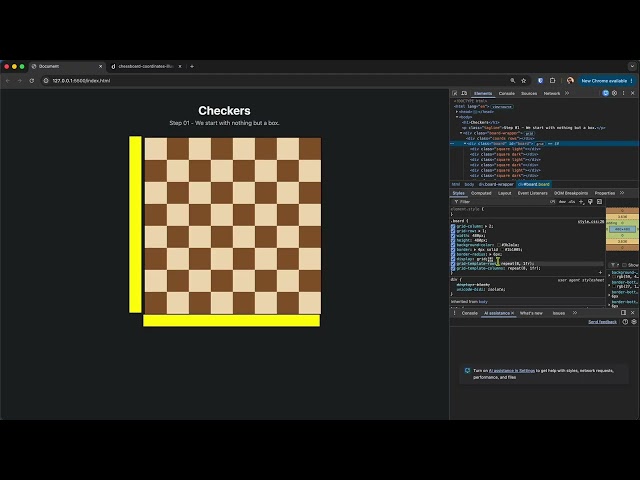Uncheck the grid-column property checkbox

(453, 226)
